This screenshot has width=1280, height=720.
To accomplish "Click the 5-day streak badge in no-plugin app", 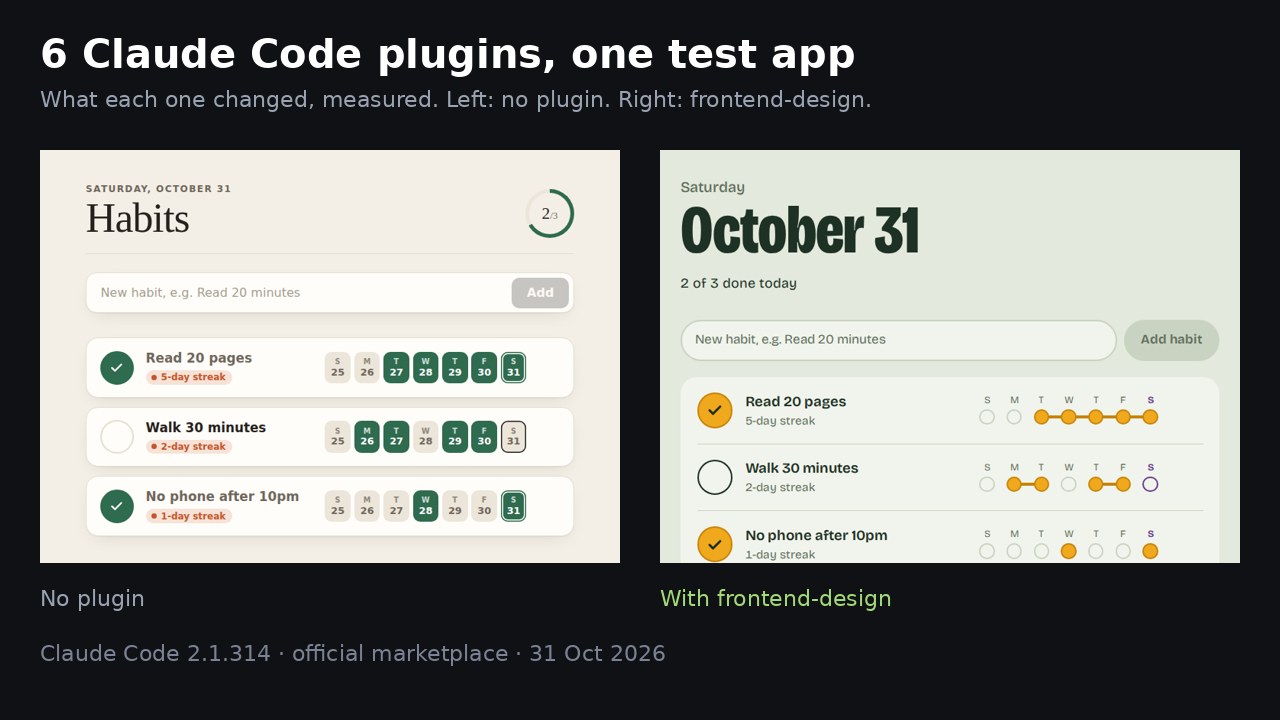I will coord(189,378).
